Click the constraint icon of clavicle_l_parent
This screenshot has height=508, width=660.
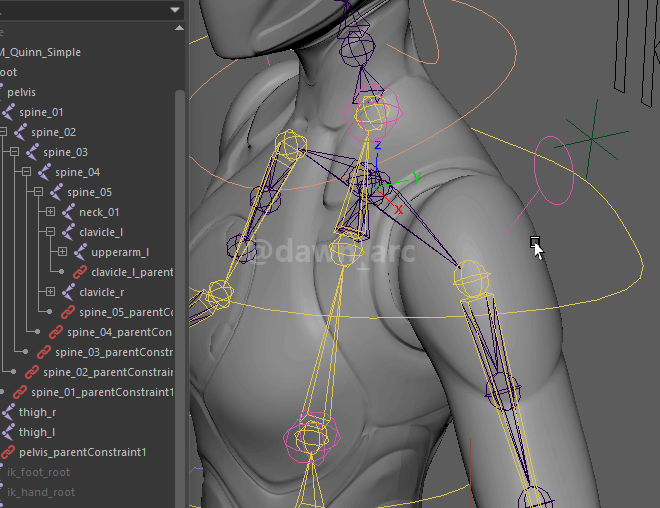[80, 272]
